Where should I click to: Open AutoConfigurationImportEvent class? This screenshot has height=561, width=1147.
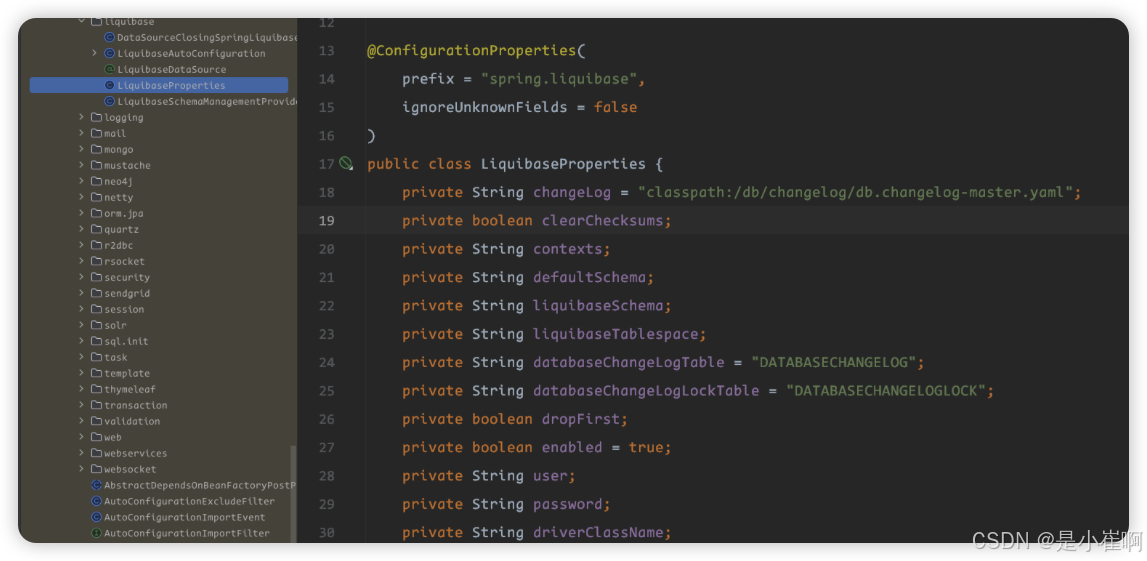[x=184, y=518]
